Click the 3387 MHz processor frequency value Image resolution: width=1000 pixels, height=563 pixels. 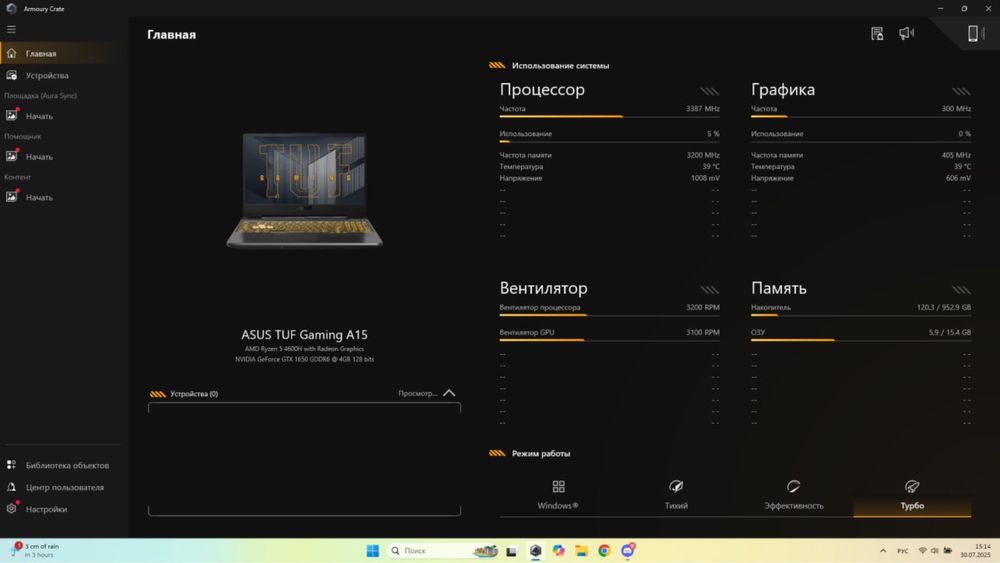[703, 108]
